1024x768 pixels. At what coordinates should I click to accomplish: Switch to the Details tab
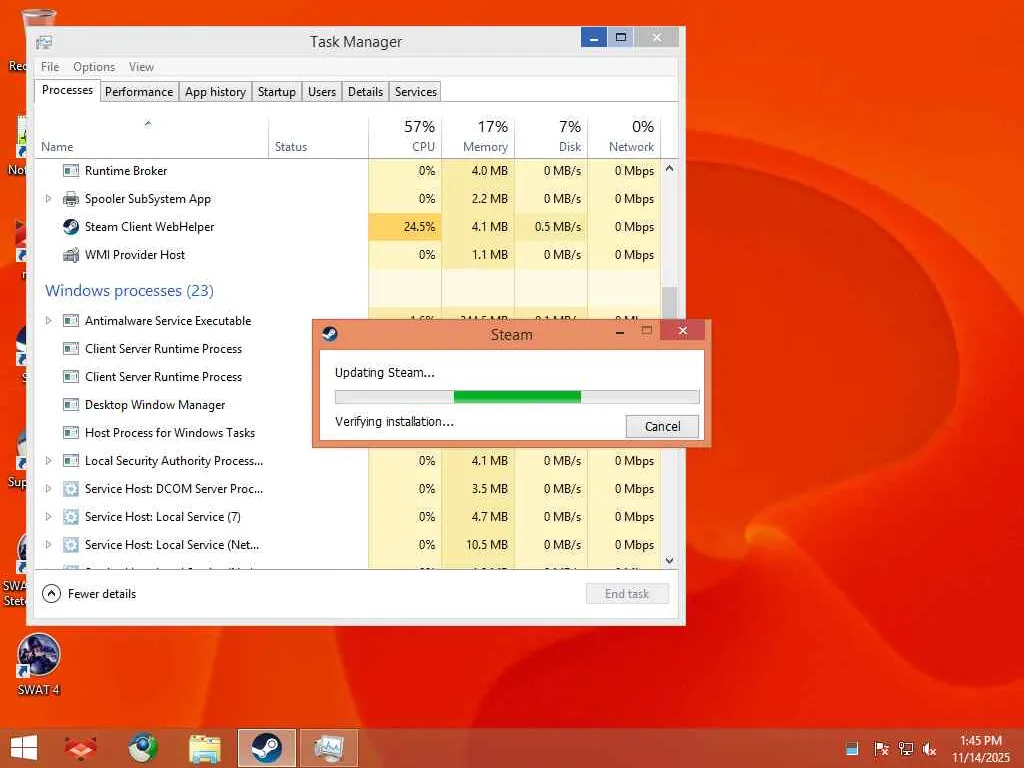pyautogui.click(x=366, y=92)
